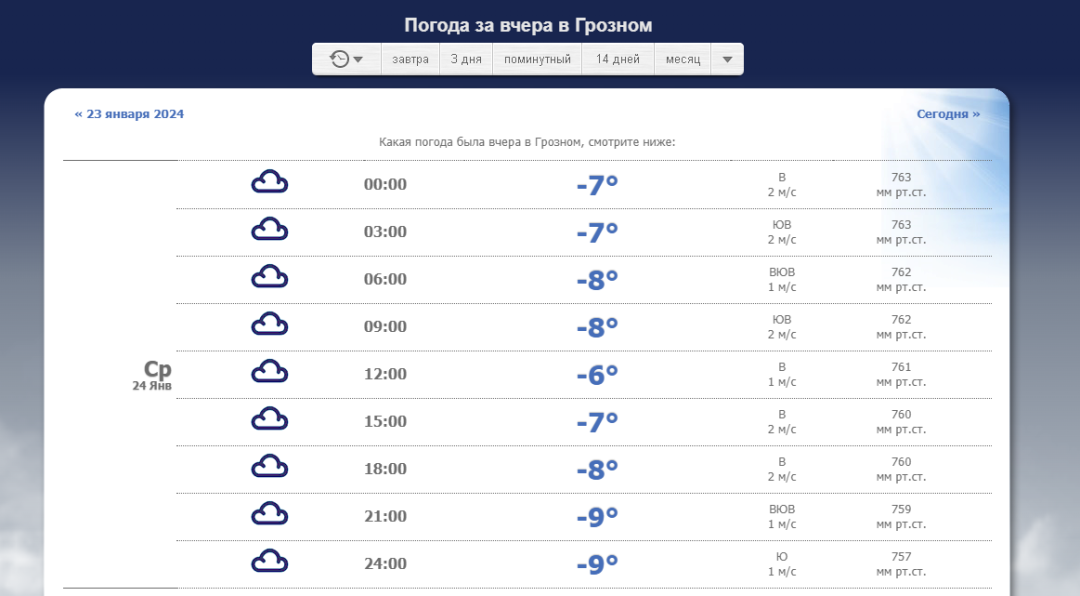
Task: Open the history clock dropdown
Action: pyautogui.click(x=346, y=59)
